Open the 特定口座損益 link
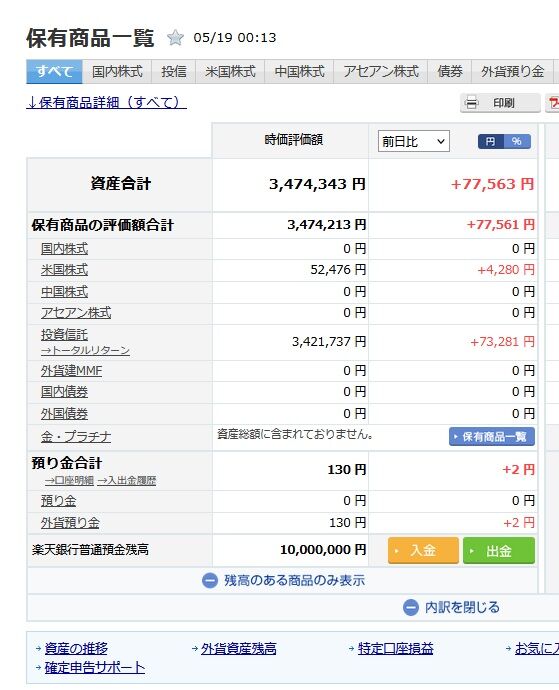Viewport: 559px width, 690px height. coord(396,649)
